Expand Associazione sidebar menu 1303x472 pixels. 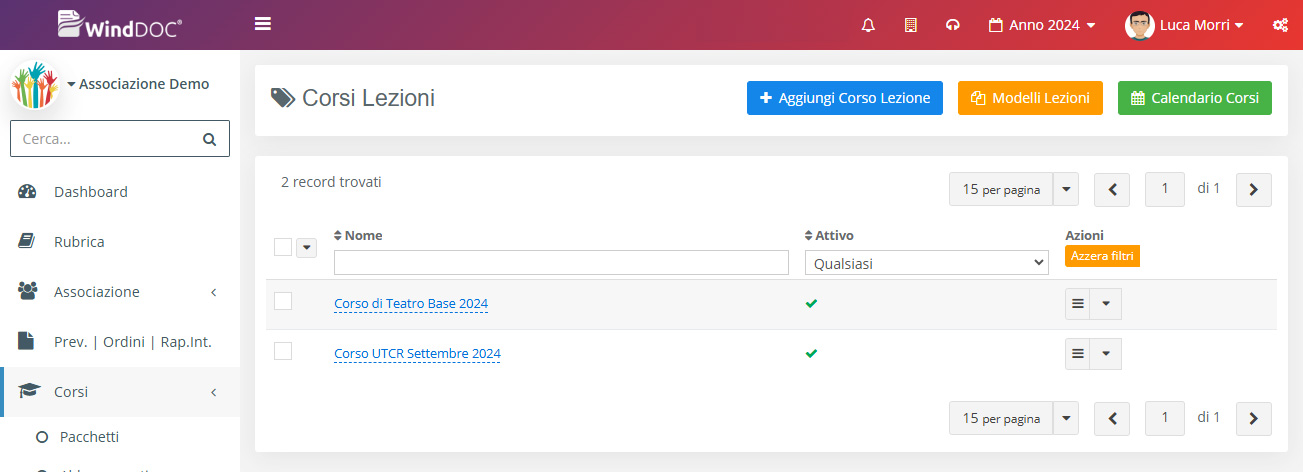click(x=120, y=292)
